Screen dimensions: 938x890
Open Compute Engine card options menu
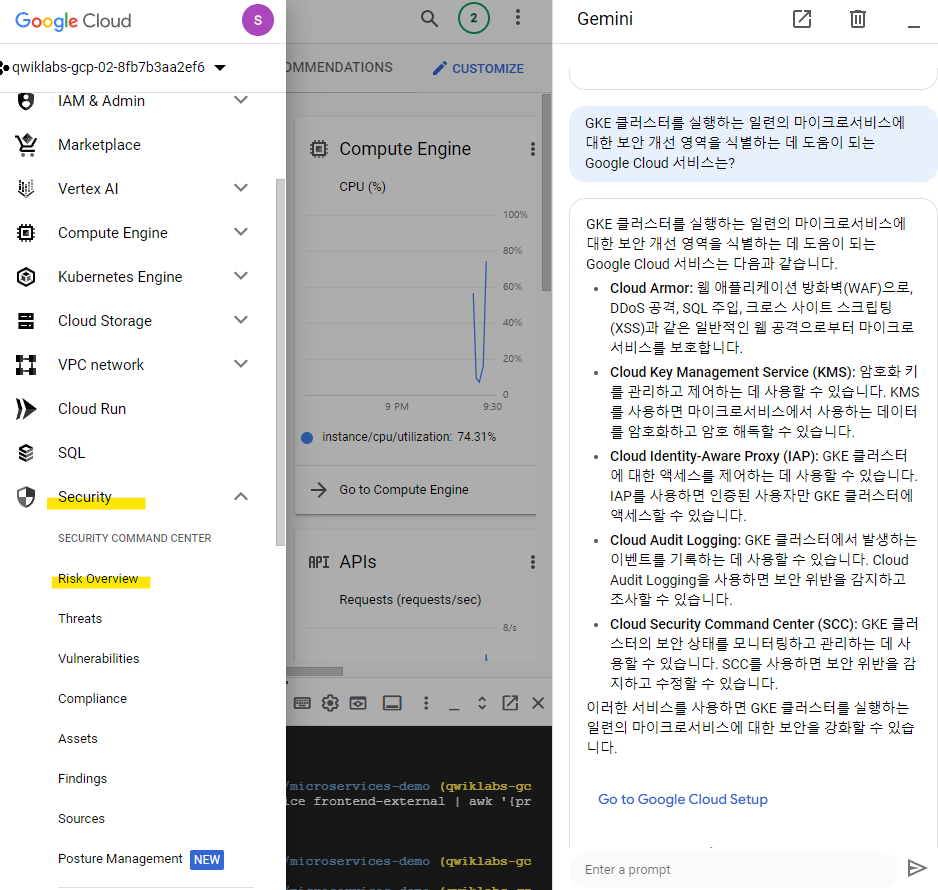pyautogui.click(x=532, y=149)
